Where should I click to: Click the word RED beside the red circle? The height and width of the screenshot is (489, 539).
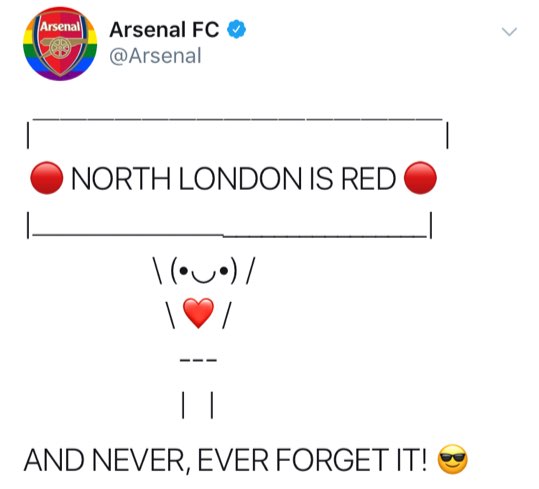pos(368,179)
